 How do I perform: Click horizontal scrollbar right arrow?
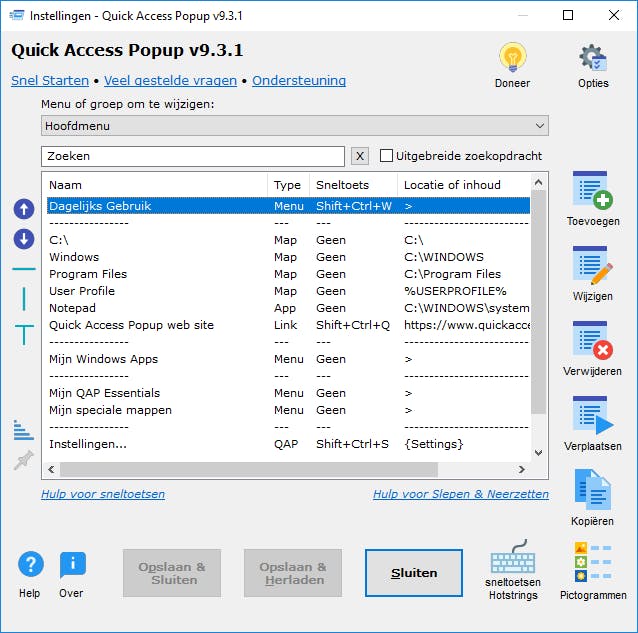pyautogui.click(x=522, y=469)
